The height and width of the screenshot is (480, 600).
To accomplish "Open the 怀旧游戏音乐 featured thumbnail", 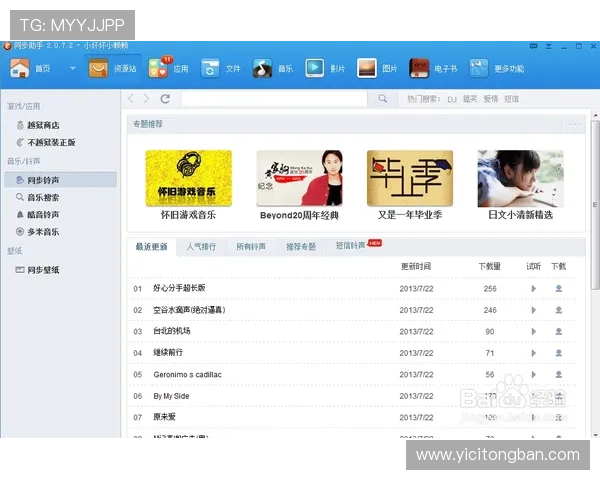I will click(x=188, y=178).
